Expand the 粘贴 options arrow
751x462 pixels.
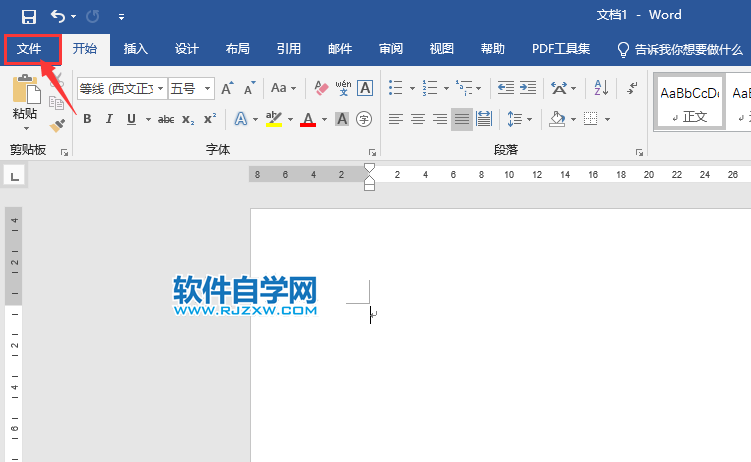coord(26,128)
